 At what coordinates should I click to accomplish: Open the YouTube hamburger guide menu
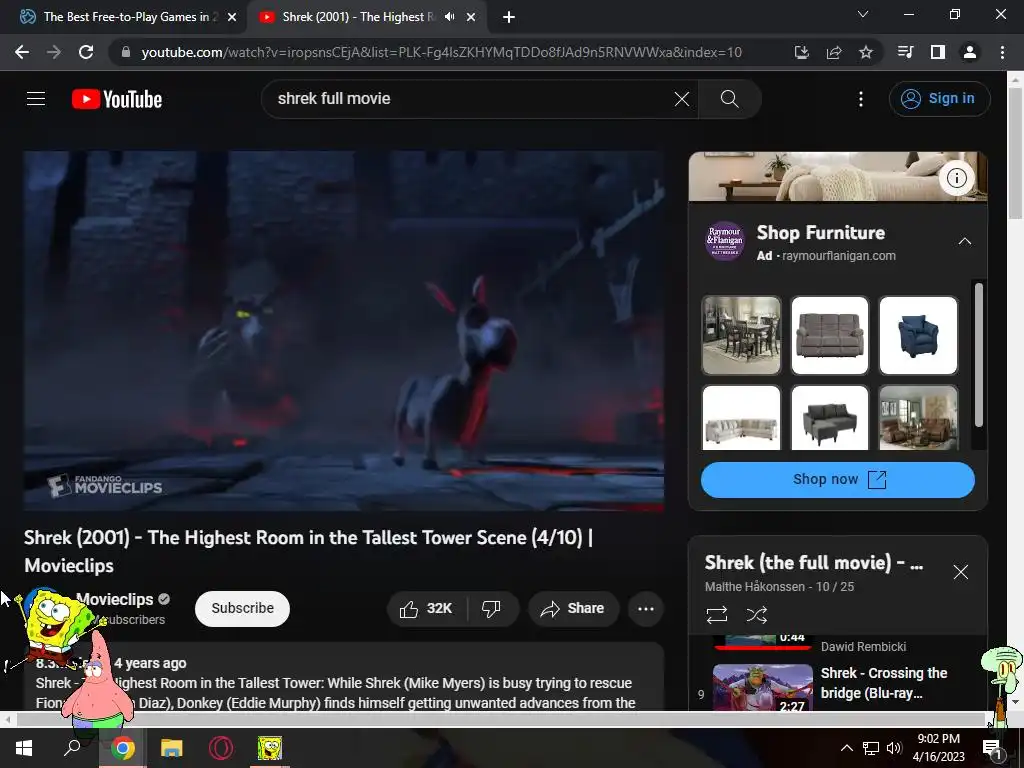click(x=36, y=99)
